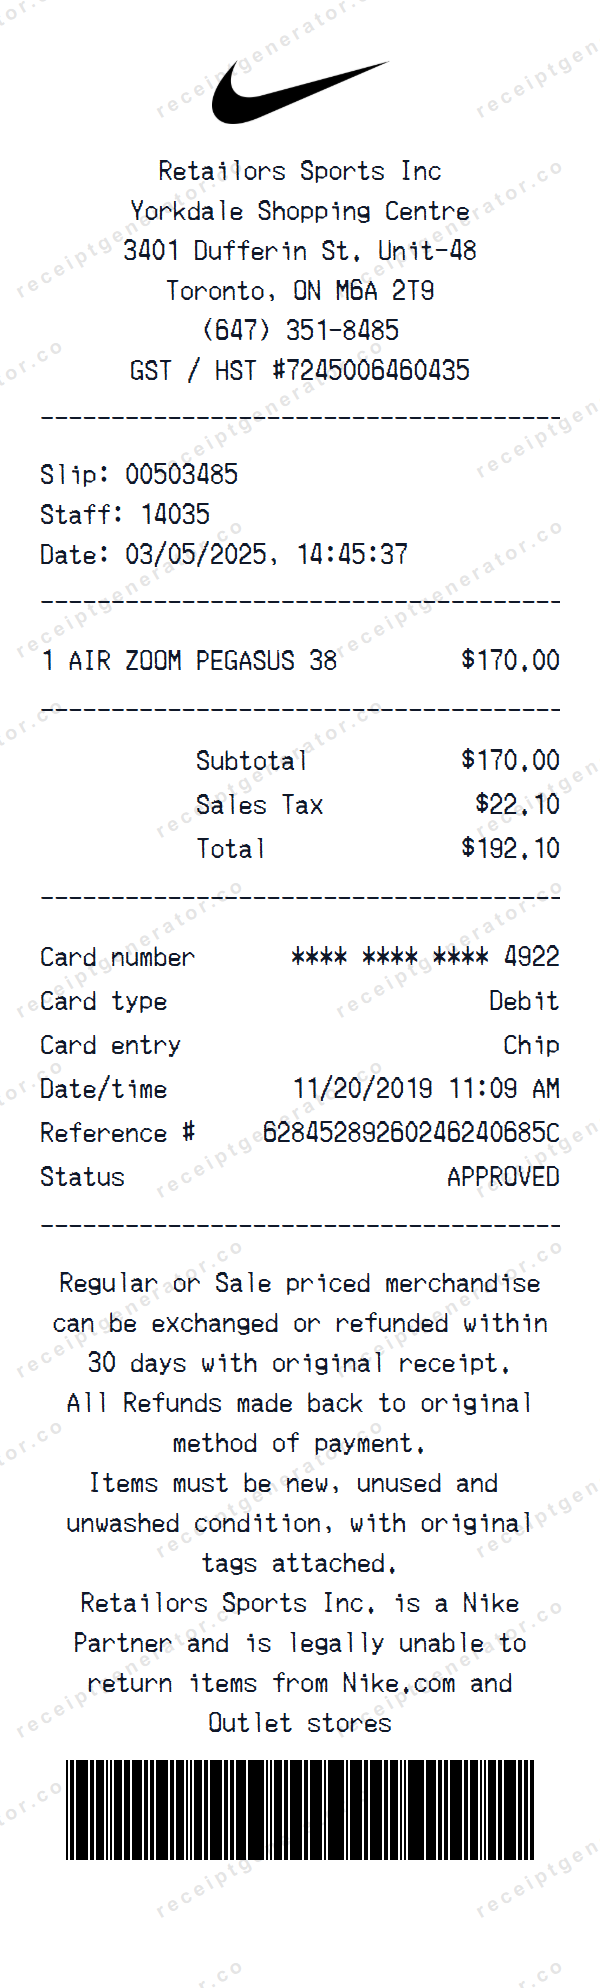Click the barcode at the receipt bottom
Image resolution: width=600 pixels, height=1988 pixels.
(300, 1809)
